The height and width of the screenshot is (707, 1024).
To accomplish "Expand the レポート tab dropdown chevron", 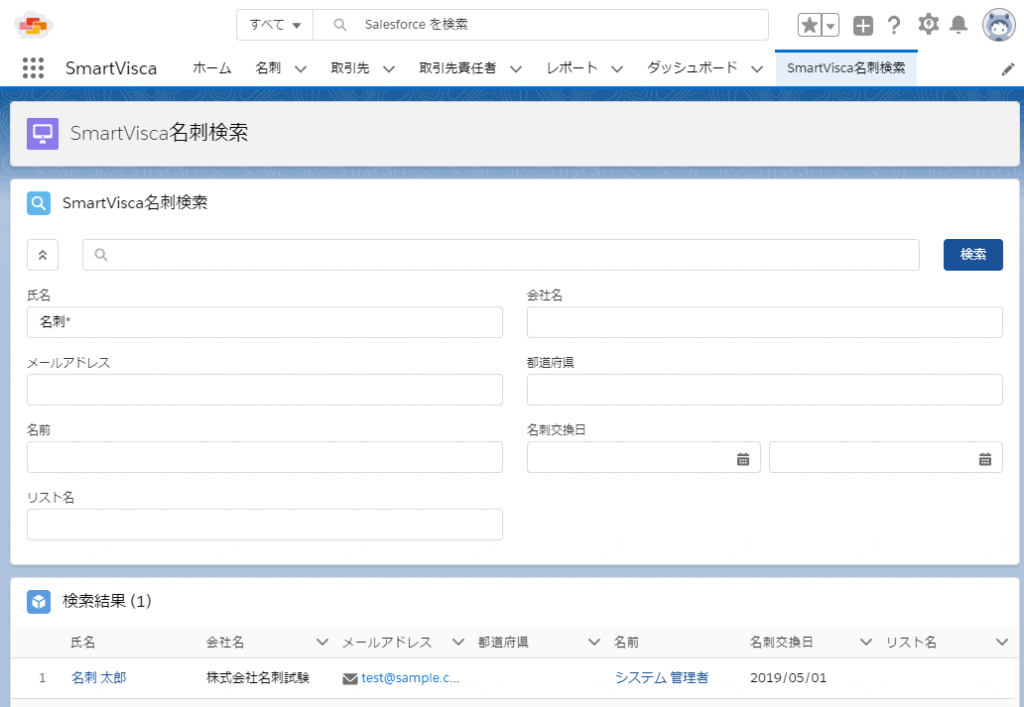I will [617, 69].
